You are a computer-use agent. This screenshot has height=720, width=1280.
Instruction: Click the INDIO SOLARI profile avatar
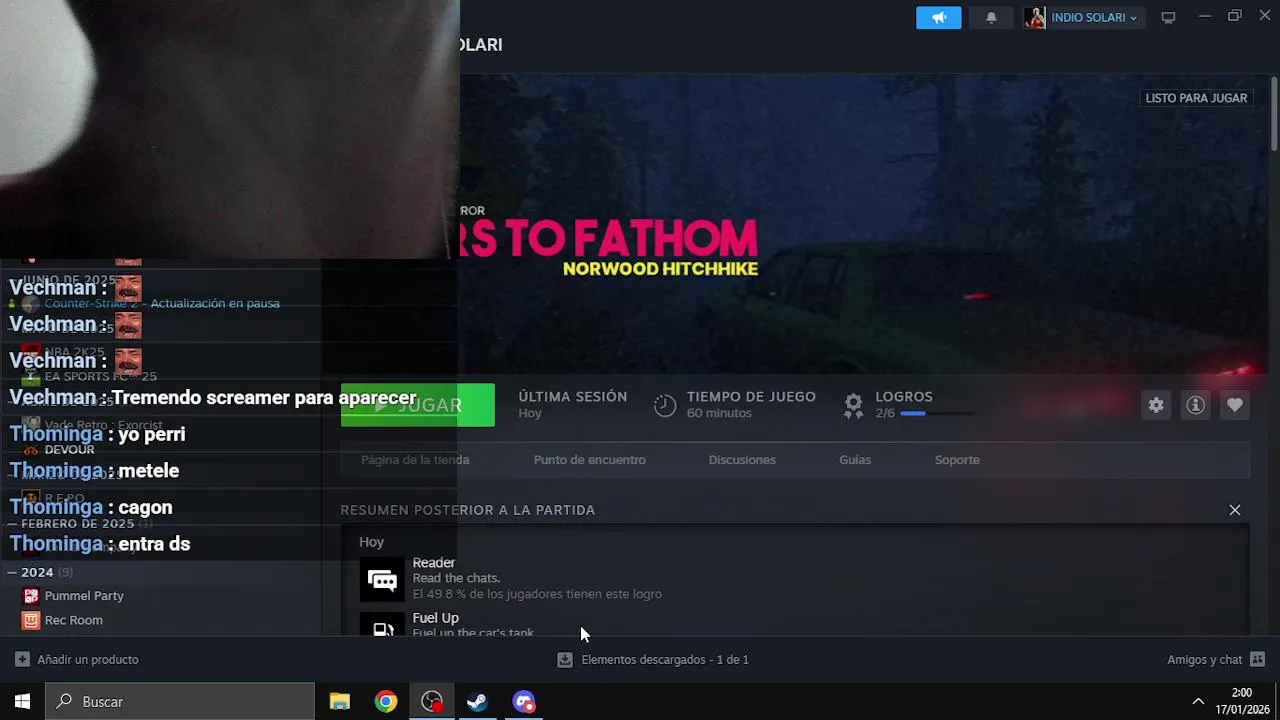pos(1035,18)
